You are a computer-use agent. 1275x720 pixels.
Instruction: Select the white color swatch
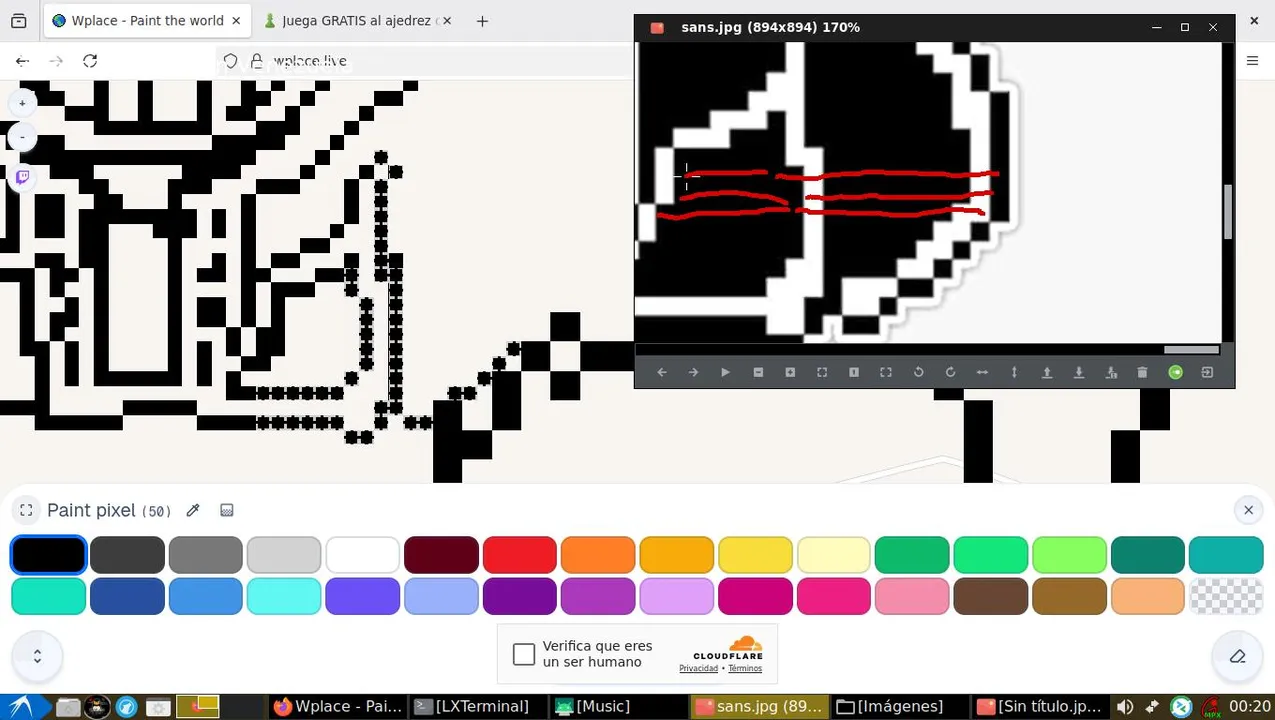(x=363, y=555)
